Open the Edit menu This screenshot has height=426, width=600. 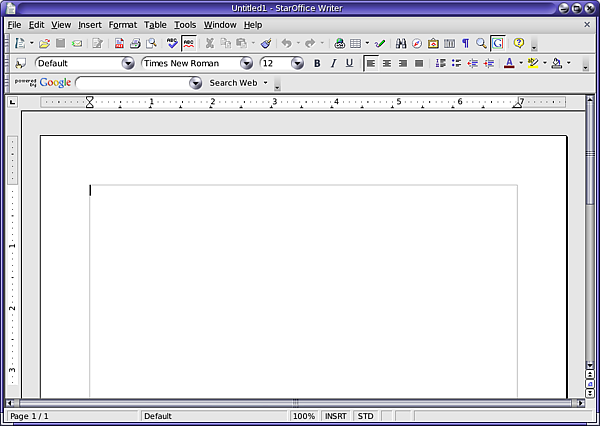[36, 25]
